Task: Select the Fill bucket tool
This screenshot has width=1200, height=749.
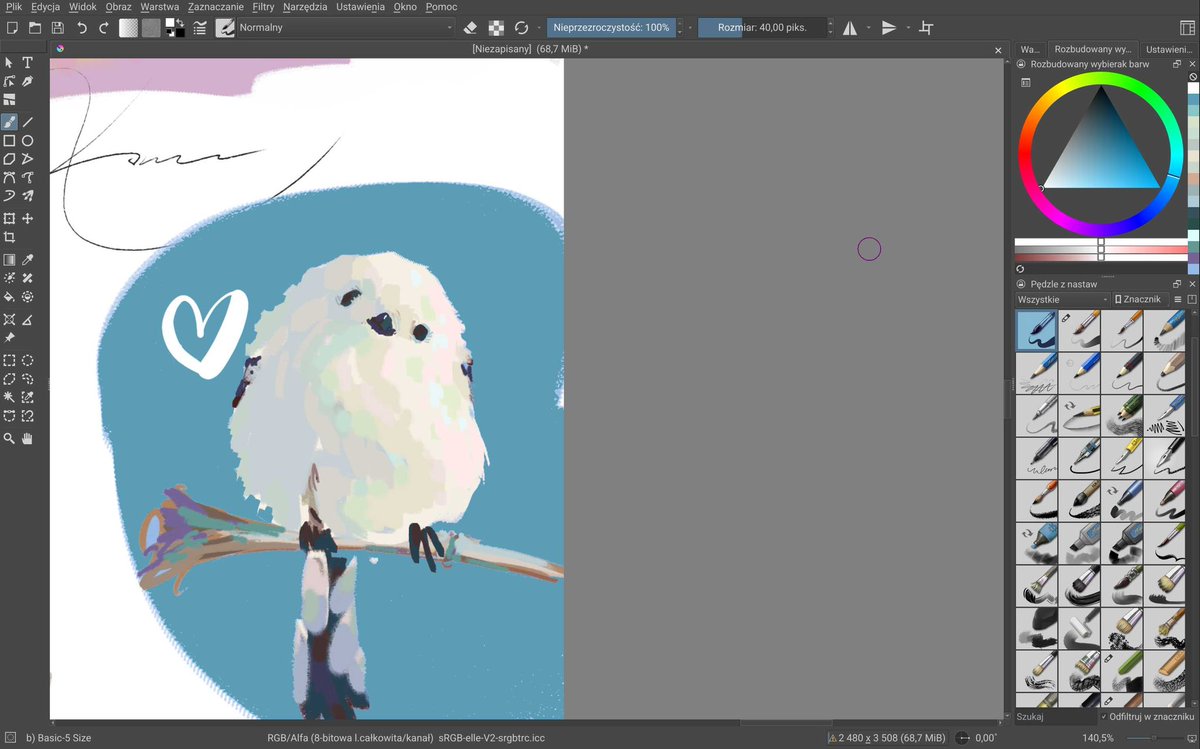Action: [9, 297]
